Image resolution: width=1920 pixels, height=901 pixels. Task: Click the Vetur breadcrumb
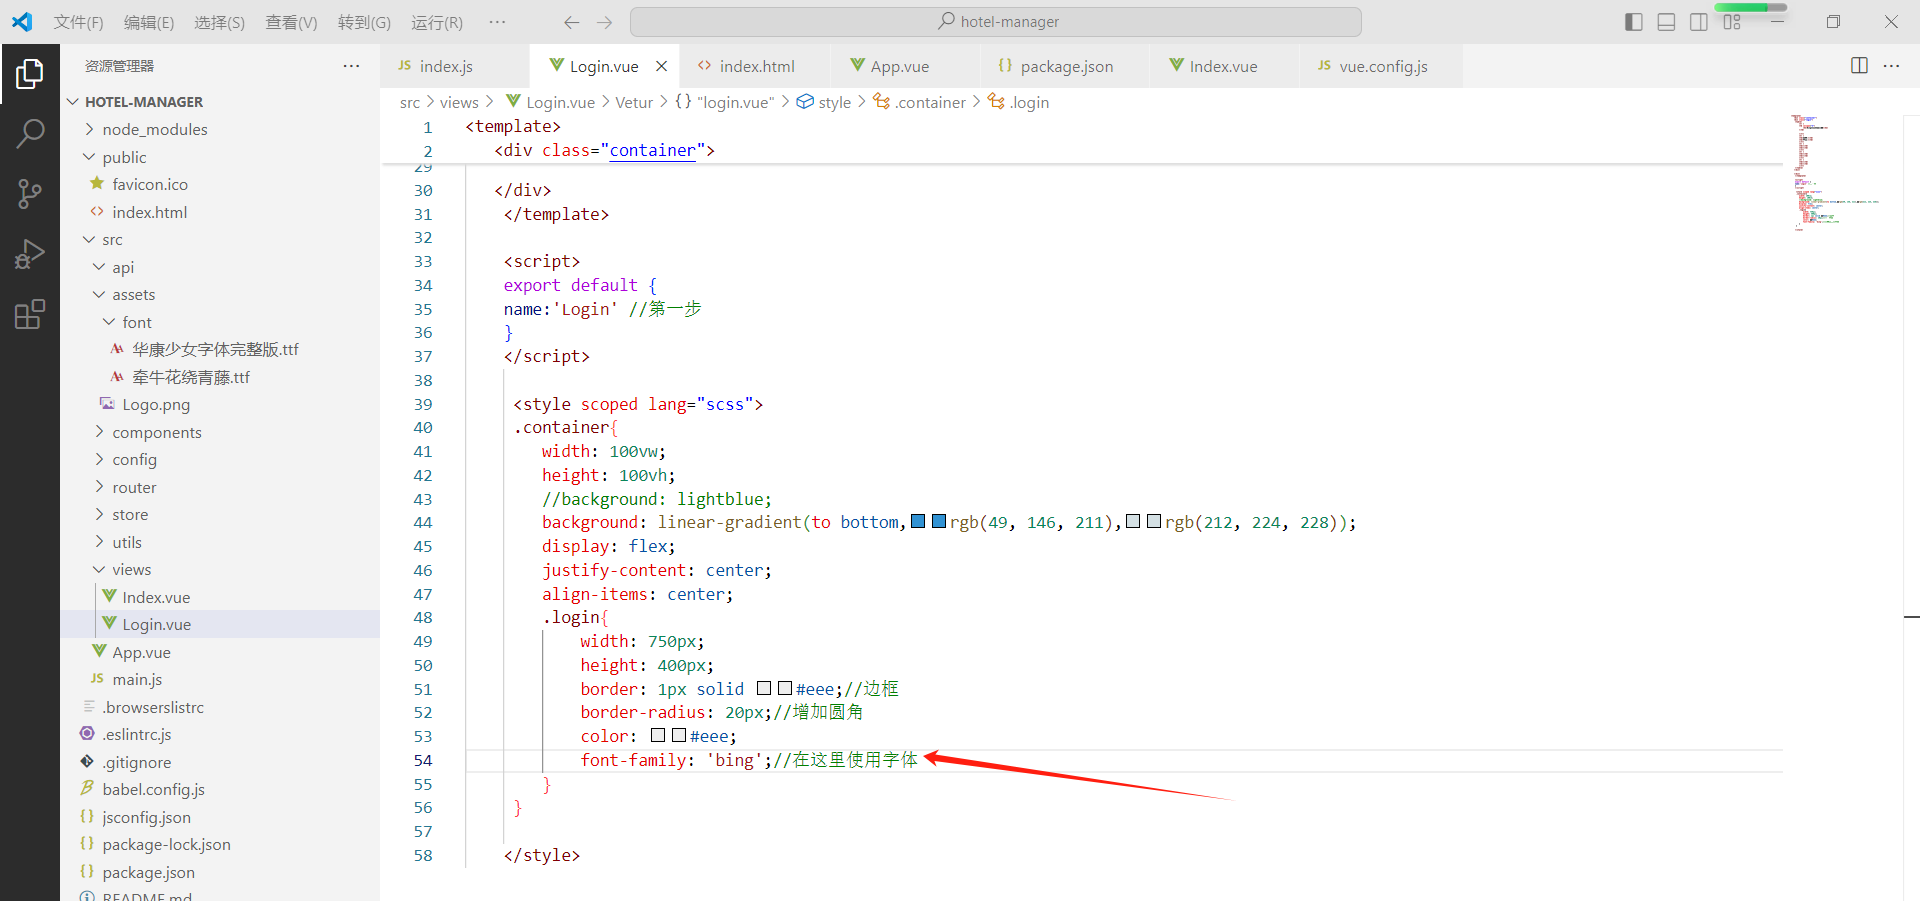click(634, 102)
